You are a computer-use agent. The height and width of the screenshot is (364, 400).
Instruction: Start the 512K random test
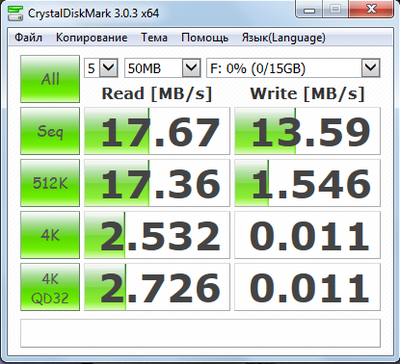[50, 183]
